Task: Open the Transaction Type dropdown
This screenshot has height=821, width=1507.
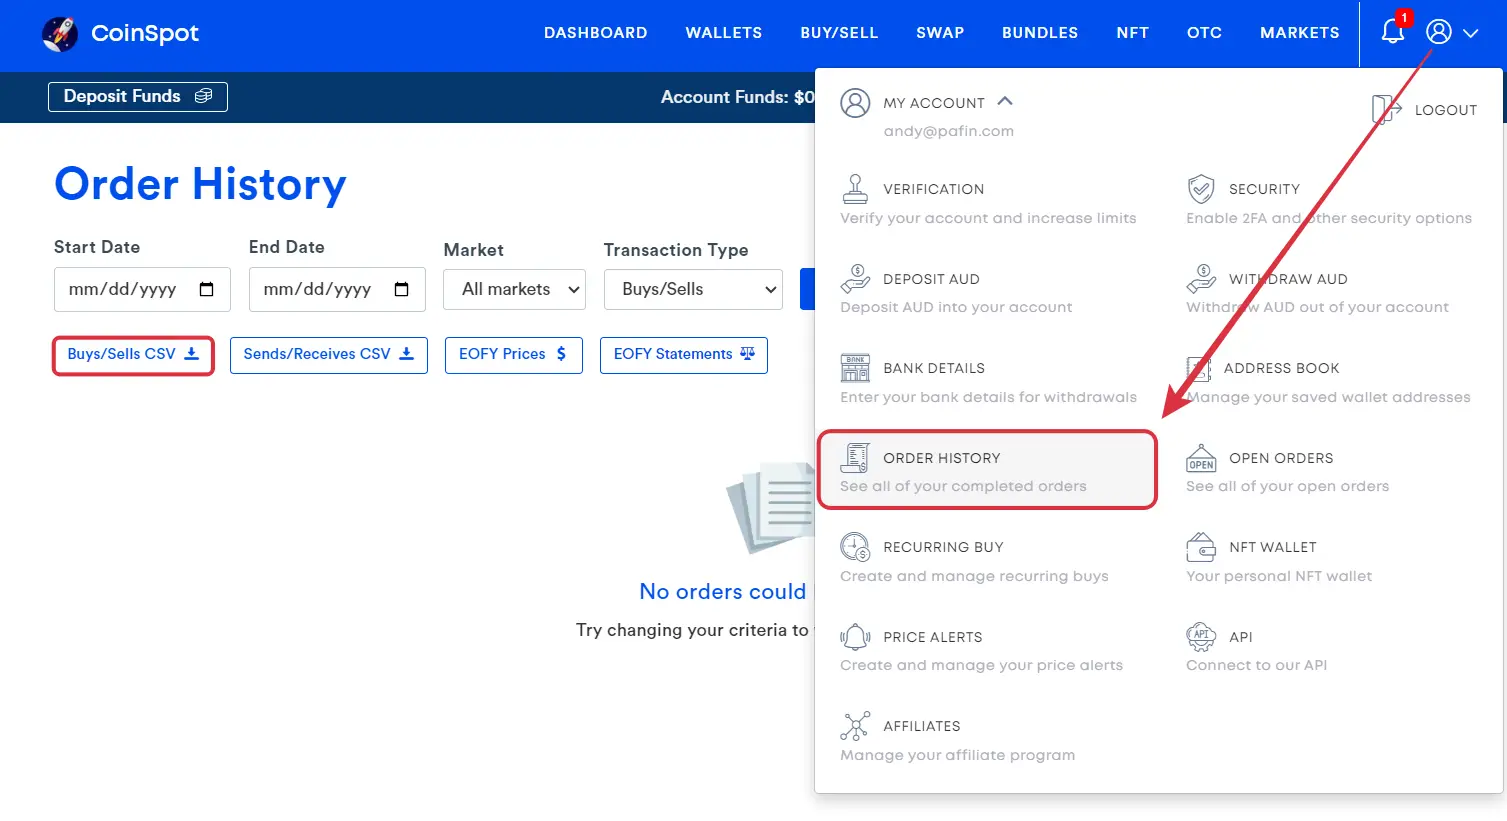Action: (x=693, y=289)
